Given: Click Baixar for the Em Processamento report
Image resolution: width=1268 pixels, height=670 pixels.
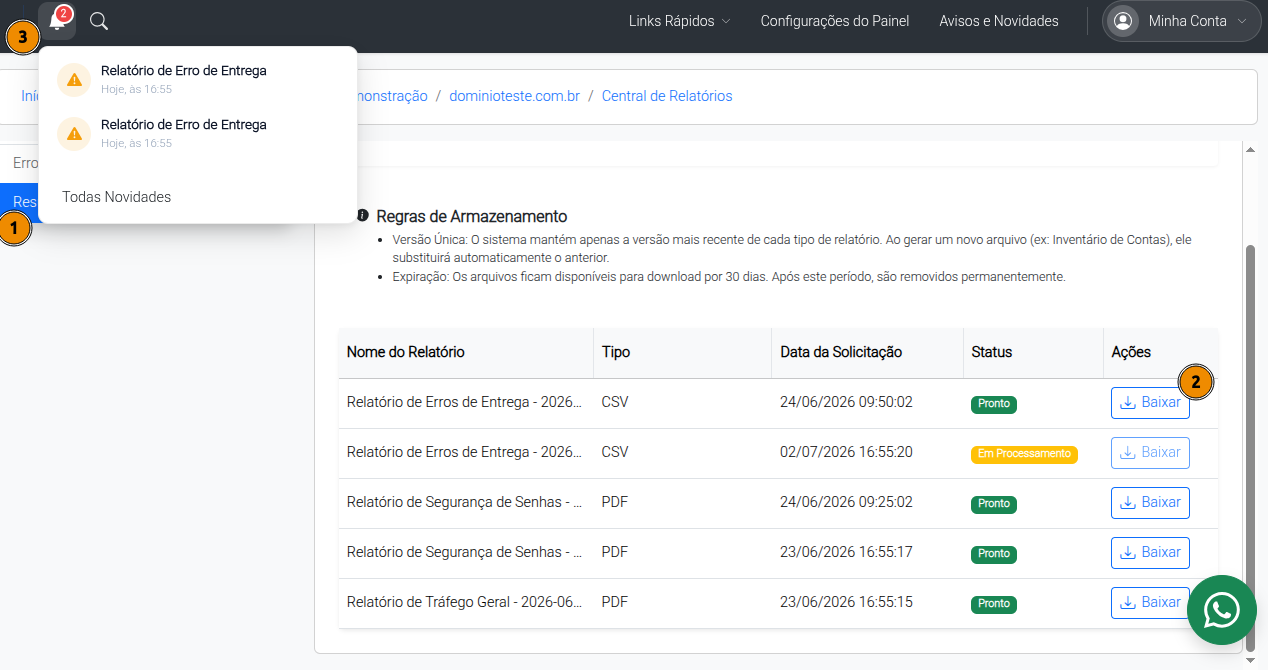Looking at the screenshot, I should click(1150, 453).
